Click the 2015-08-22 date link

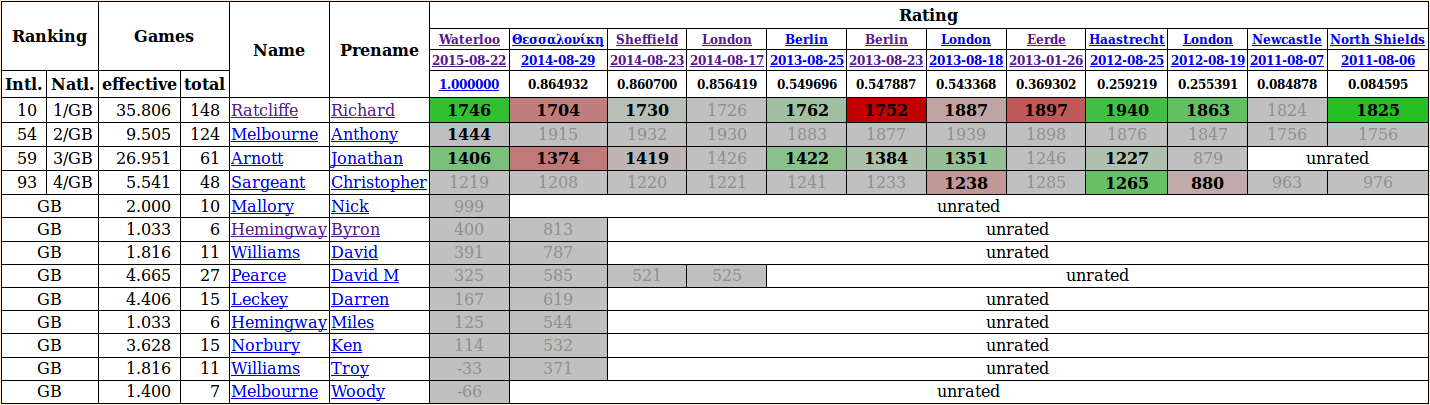469,61
